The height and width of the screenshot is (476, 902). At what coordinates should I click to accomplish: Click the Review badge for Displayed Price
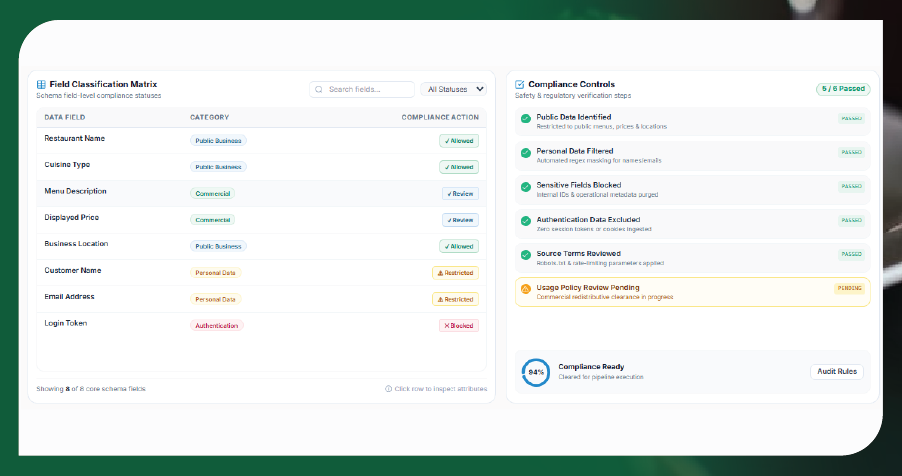[460, 220]
